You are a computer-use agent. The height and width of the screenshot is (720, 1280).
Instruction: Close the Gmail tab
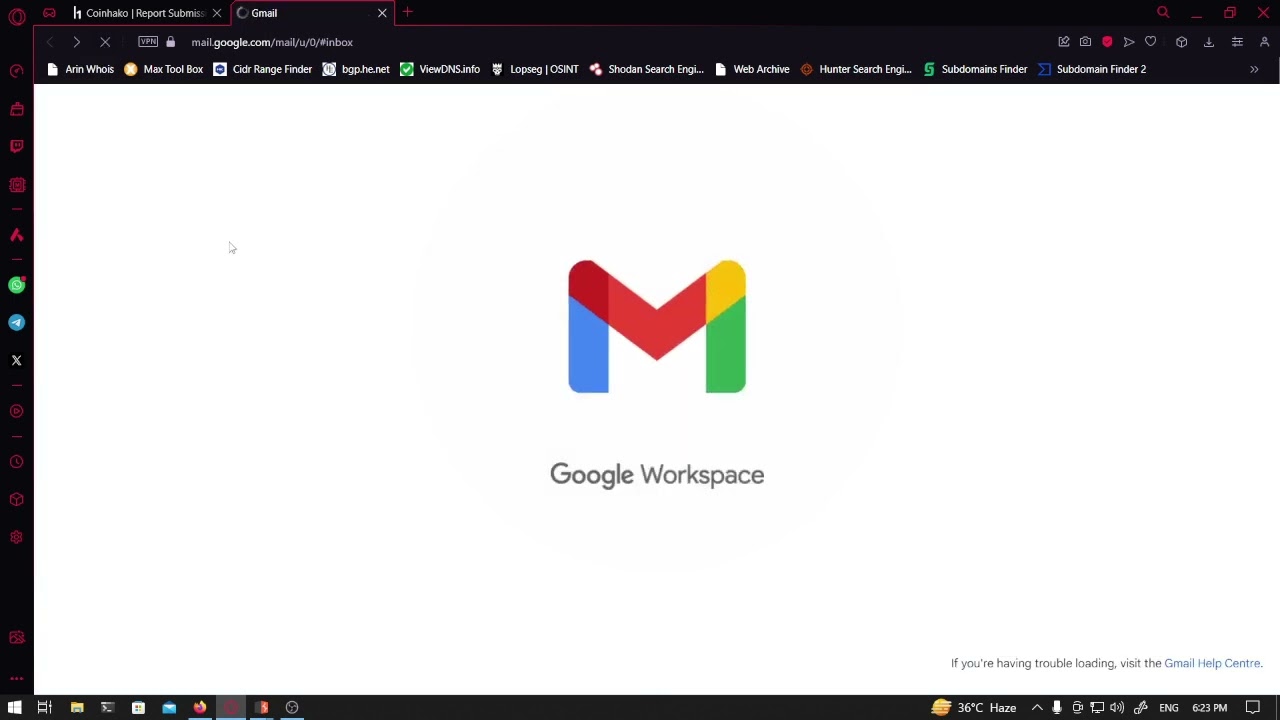tap(382, 13)
